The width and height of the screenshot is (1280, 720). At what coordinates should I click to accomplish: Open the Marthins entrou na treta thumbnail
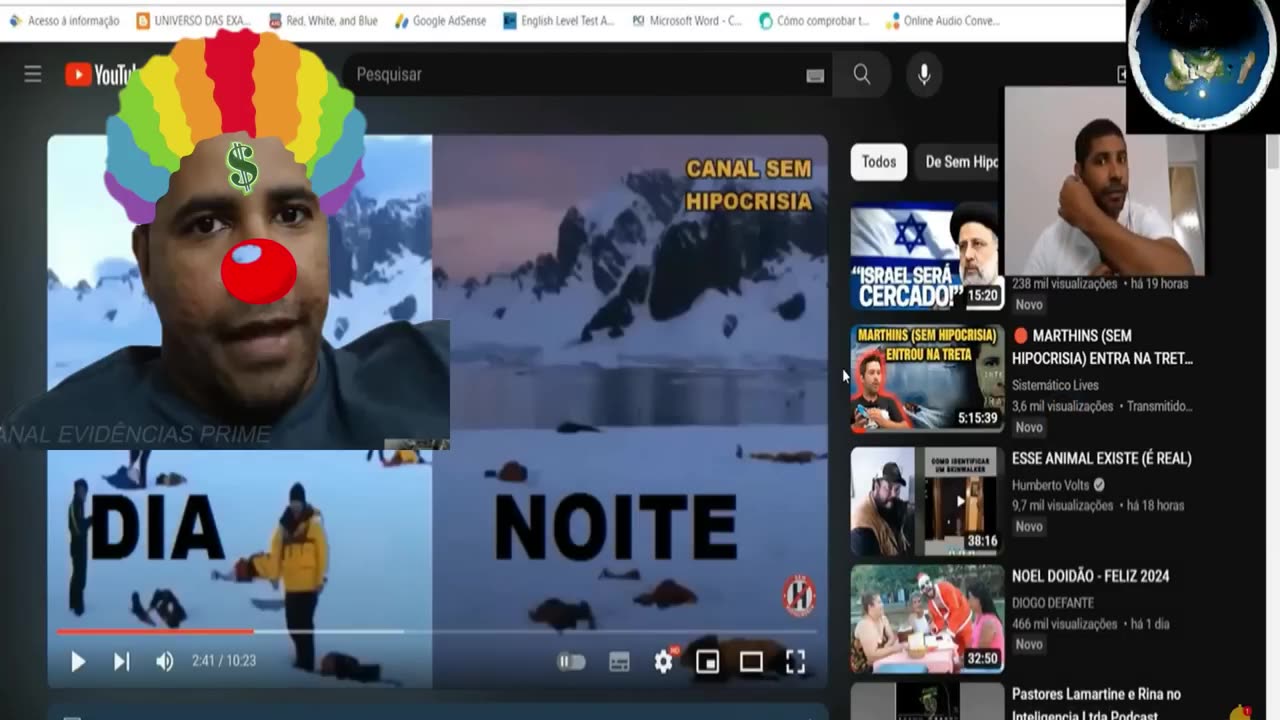click(927, 378)
